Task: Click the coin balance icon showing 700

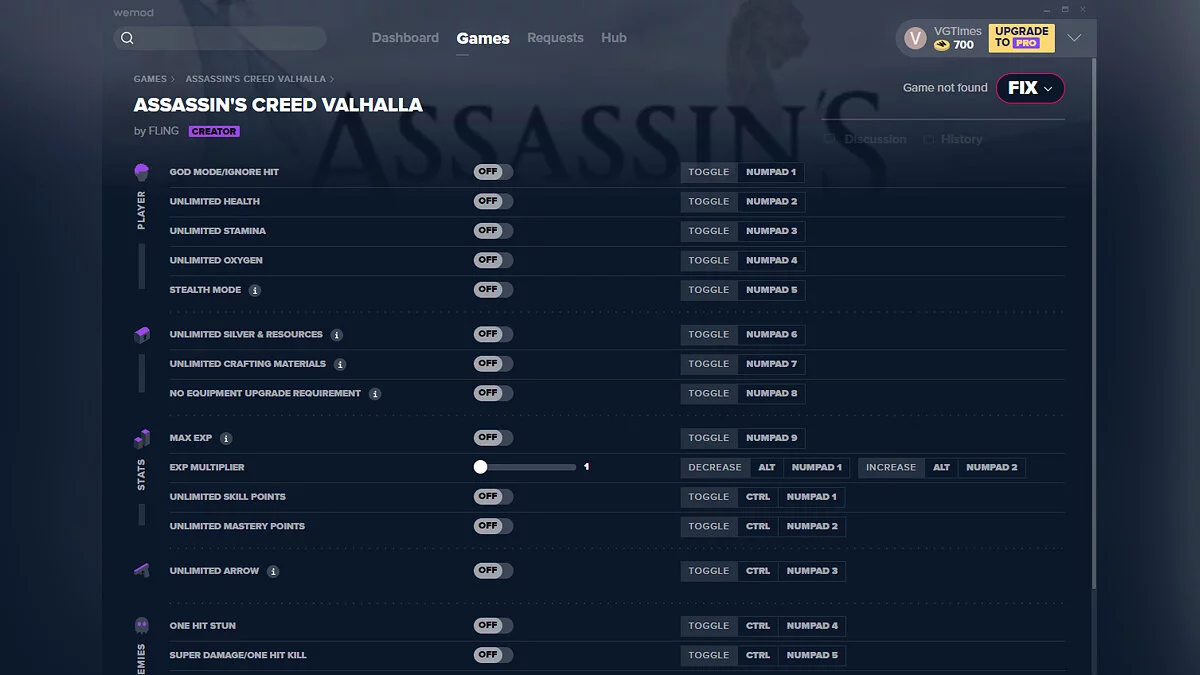Action: (x=942, y=45)
